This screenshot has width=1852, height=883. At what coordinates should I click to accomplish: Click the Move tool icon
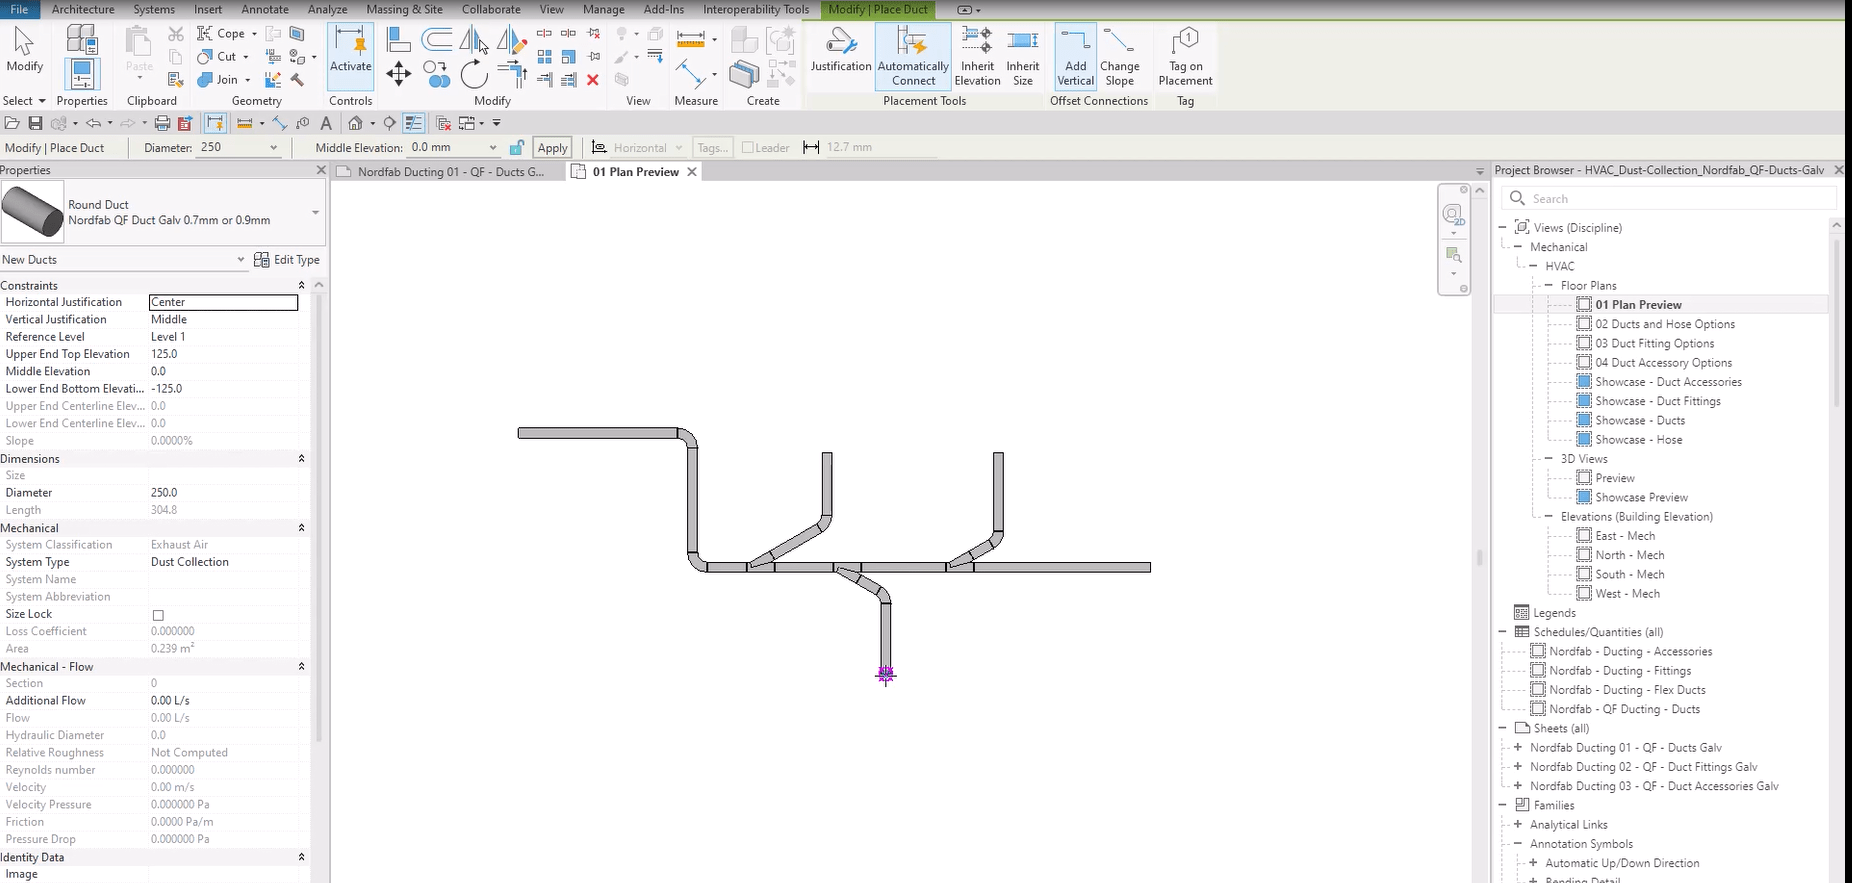[x=398, y=74]
